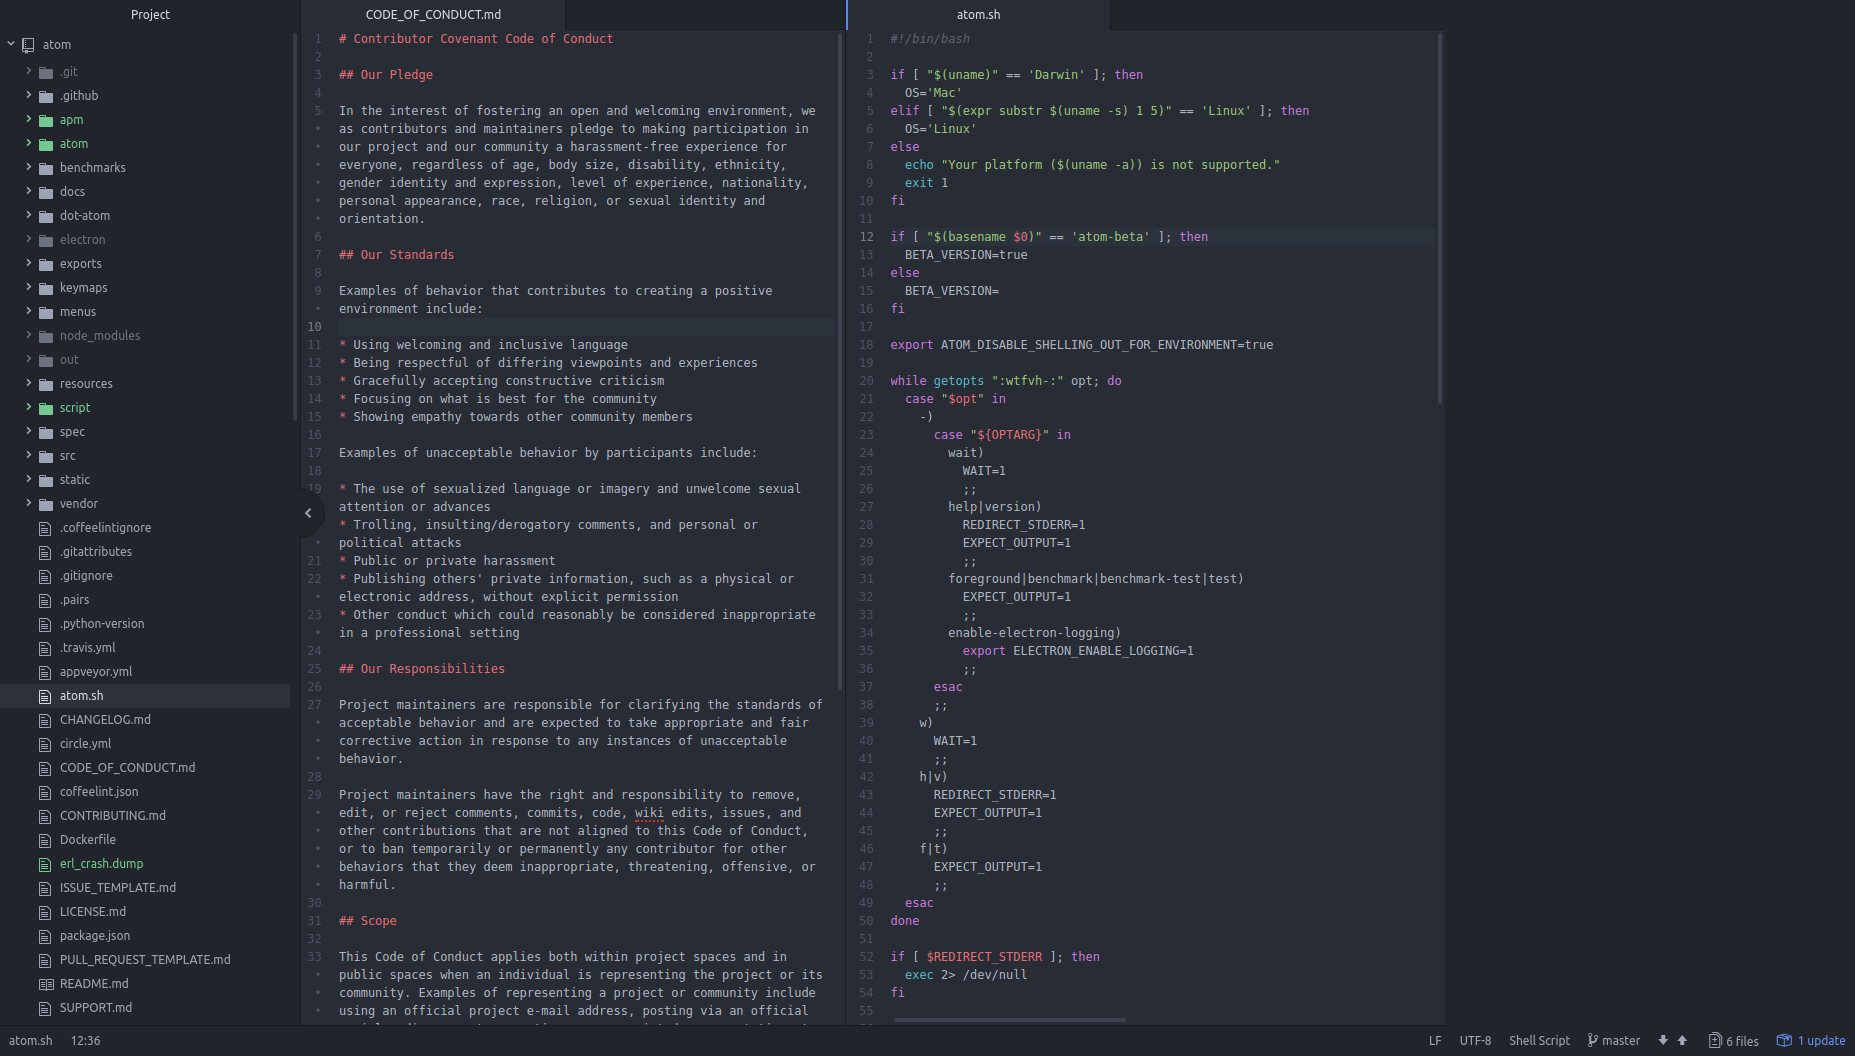Open the 1 update package notification
Screen dimensions: 1855x1056
1811,1040
